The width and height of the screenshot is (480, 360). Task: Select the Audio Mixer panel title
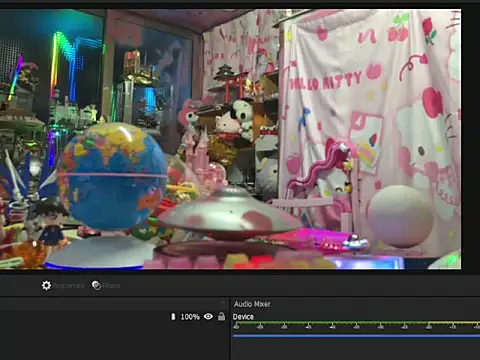click(x=252, y=304)
